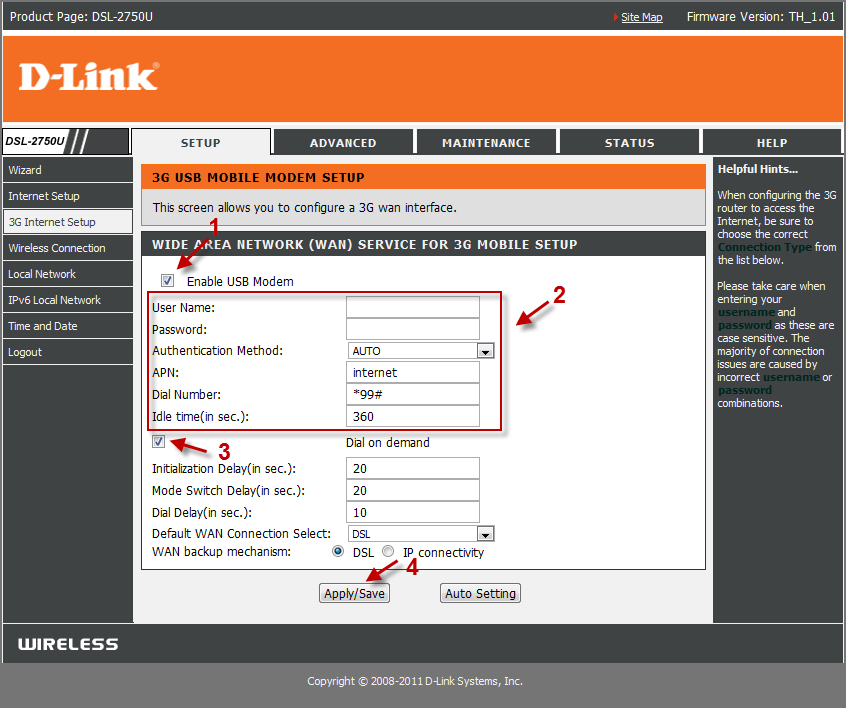
Task: Open the STATUS tab
Action: point(630,142)
